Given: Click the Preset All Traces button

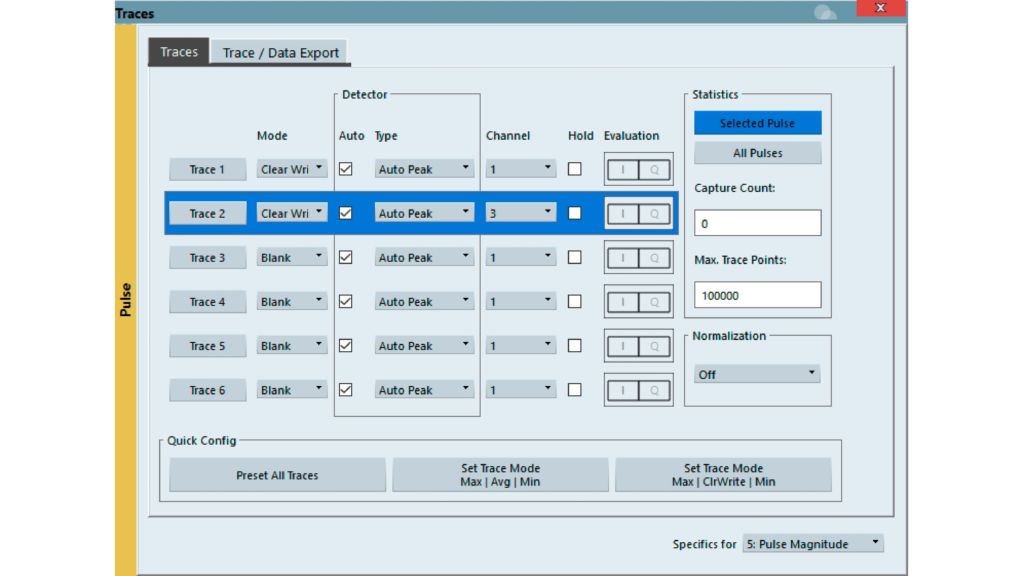Looking at the screenshot, I should coord(277,474).
